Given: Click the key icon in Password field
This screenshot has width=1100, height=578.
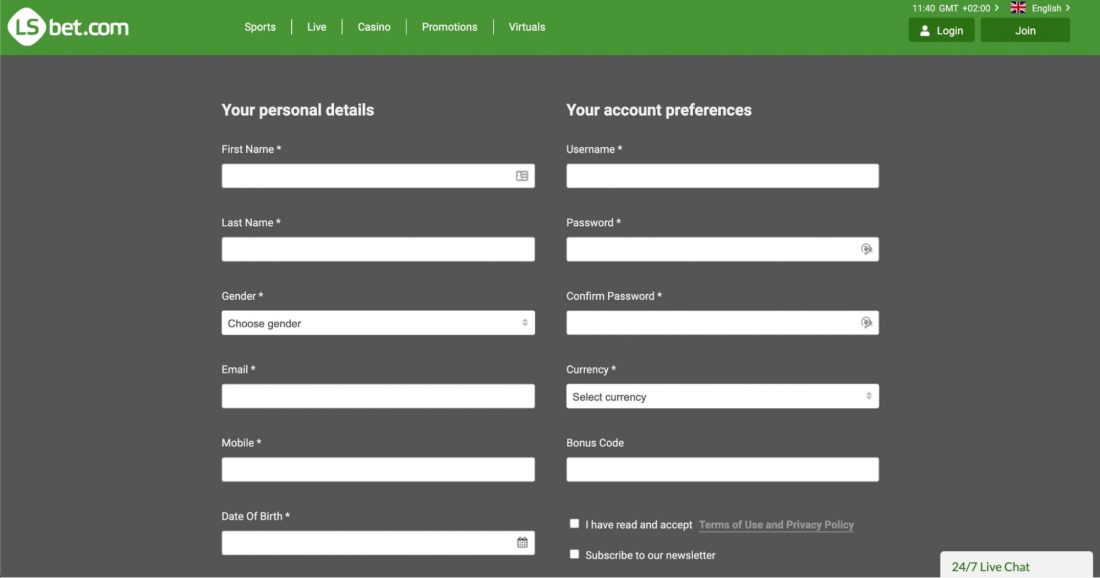Looking at the screenshot, I should pos(866,249).
